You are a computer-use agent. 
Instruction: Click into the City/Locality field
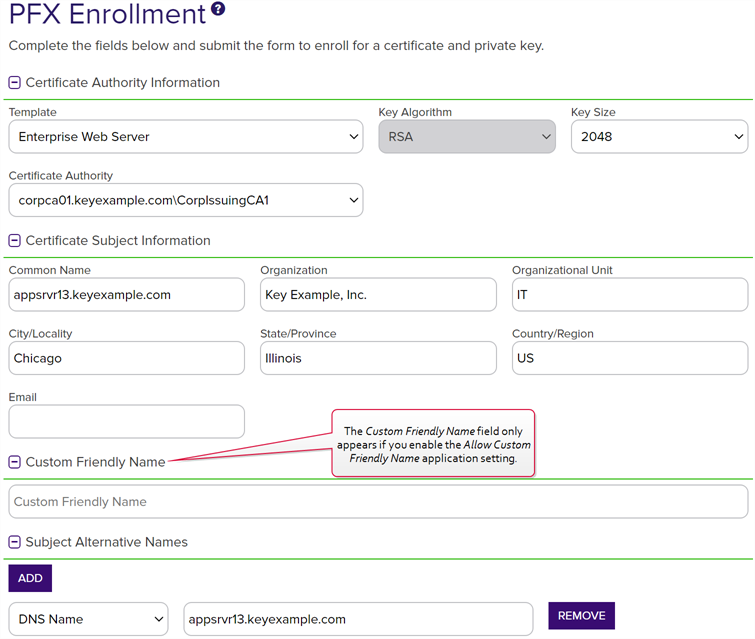pos(127,358)
